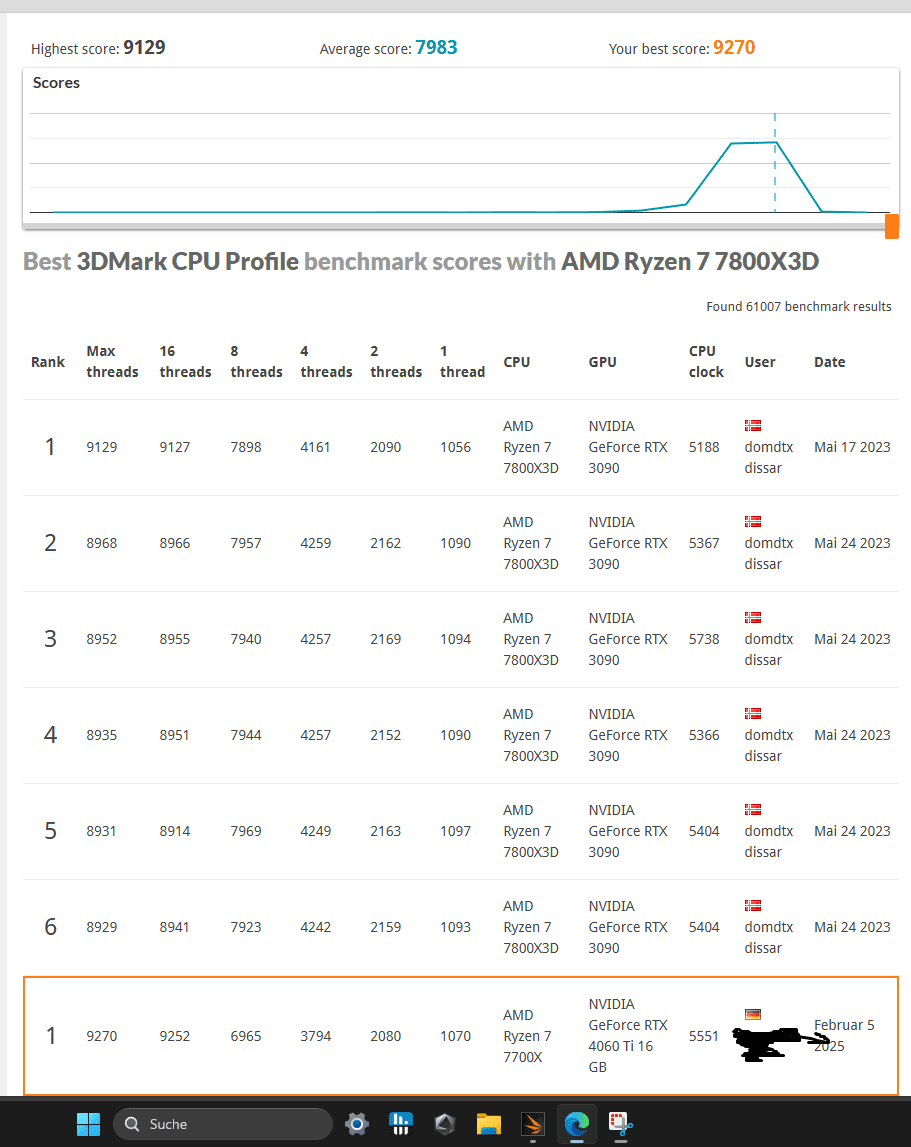
Task: Click the German flag in highlighted row
Action: pos(753,1014)
